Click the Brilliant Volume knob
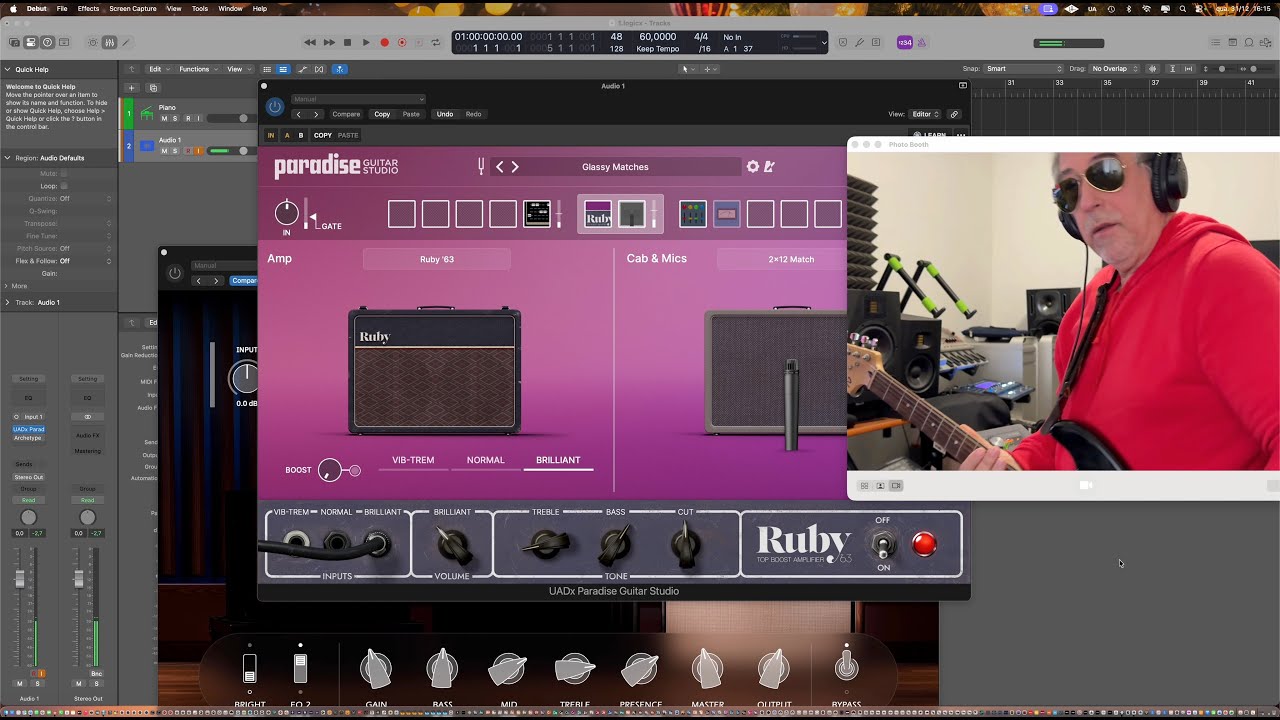1280x720 pixels. click(453, 545)
